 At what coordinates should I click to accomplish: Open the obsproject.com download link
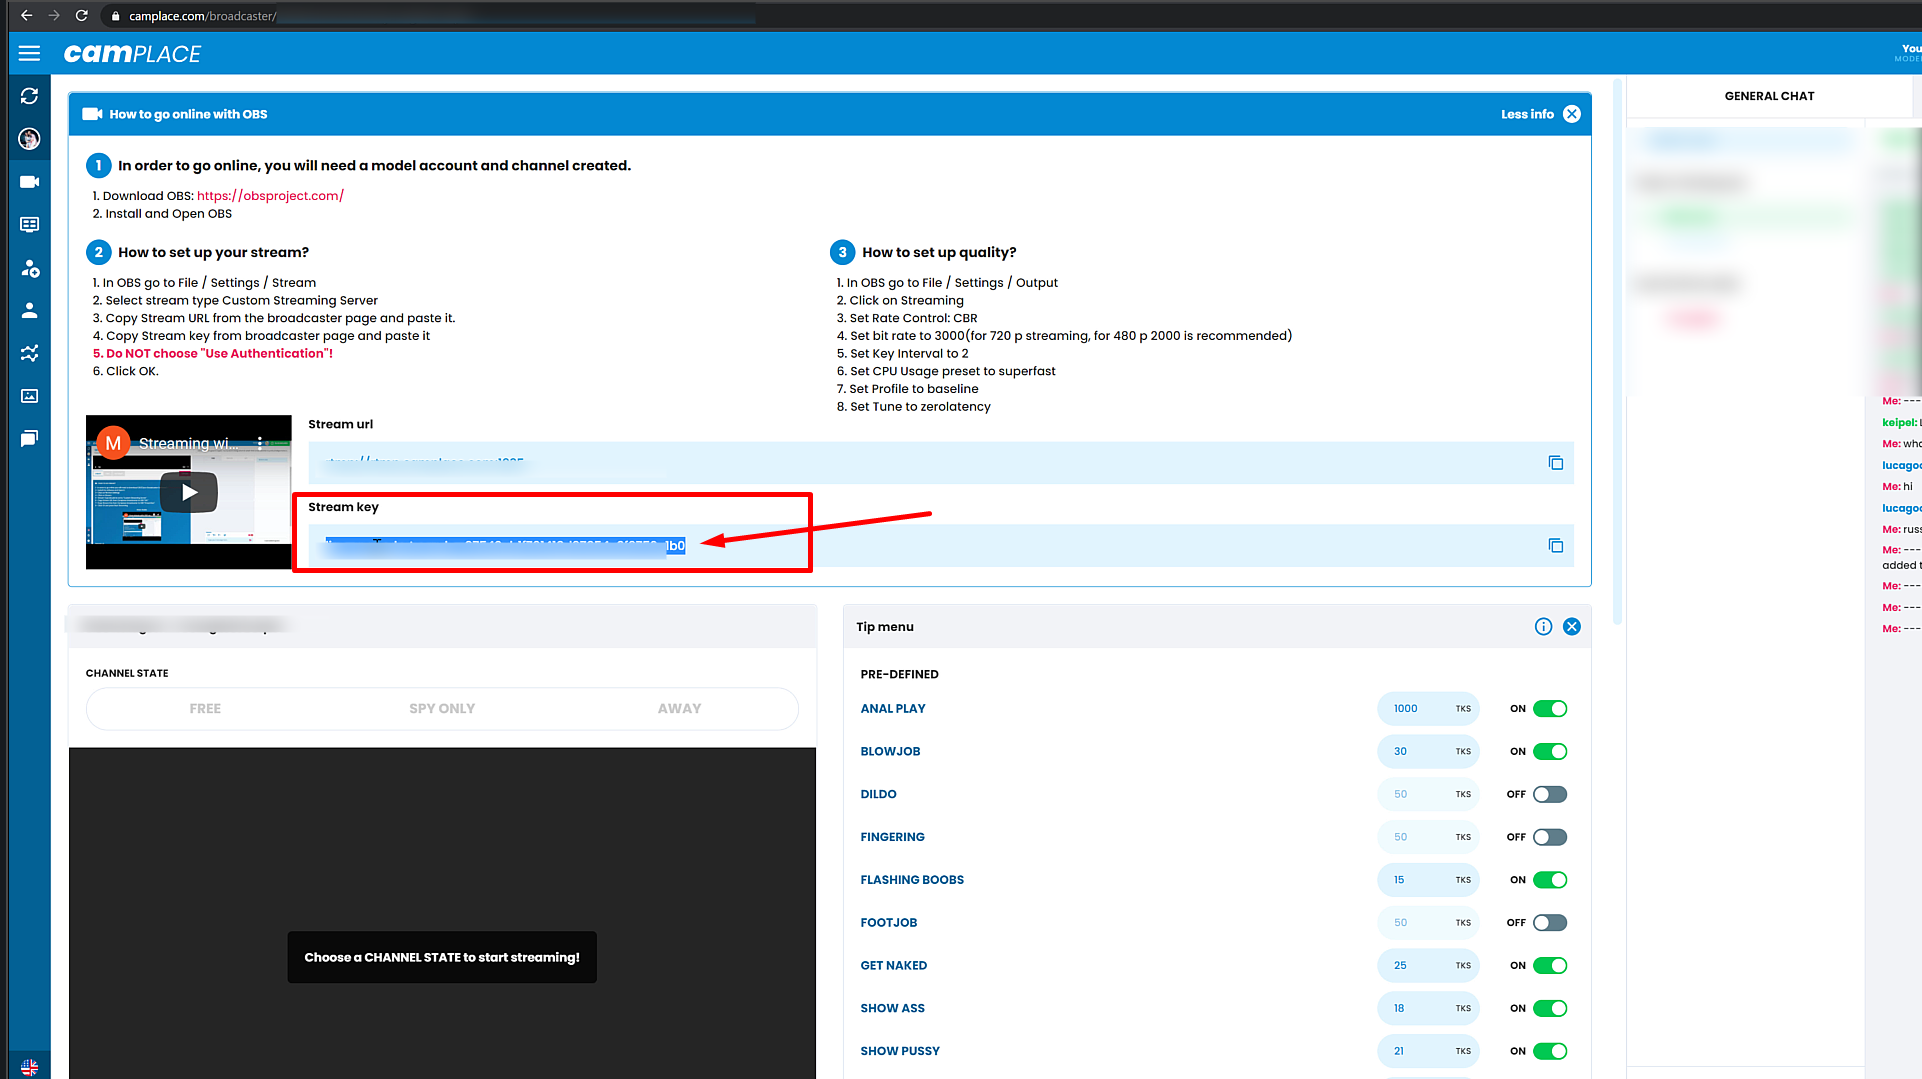[270, 196]
